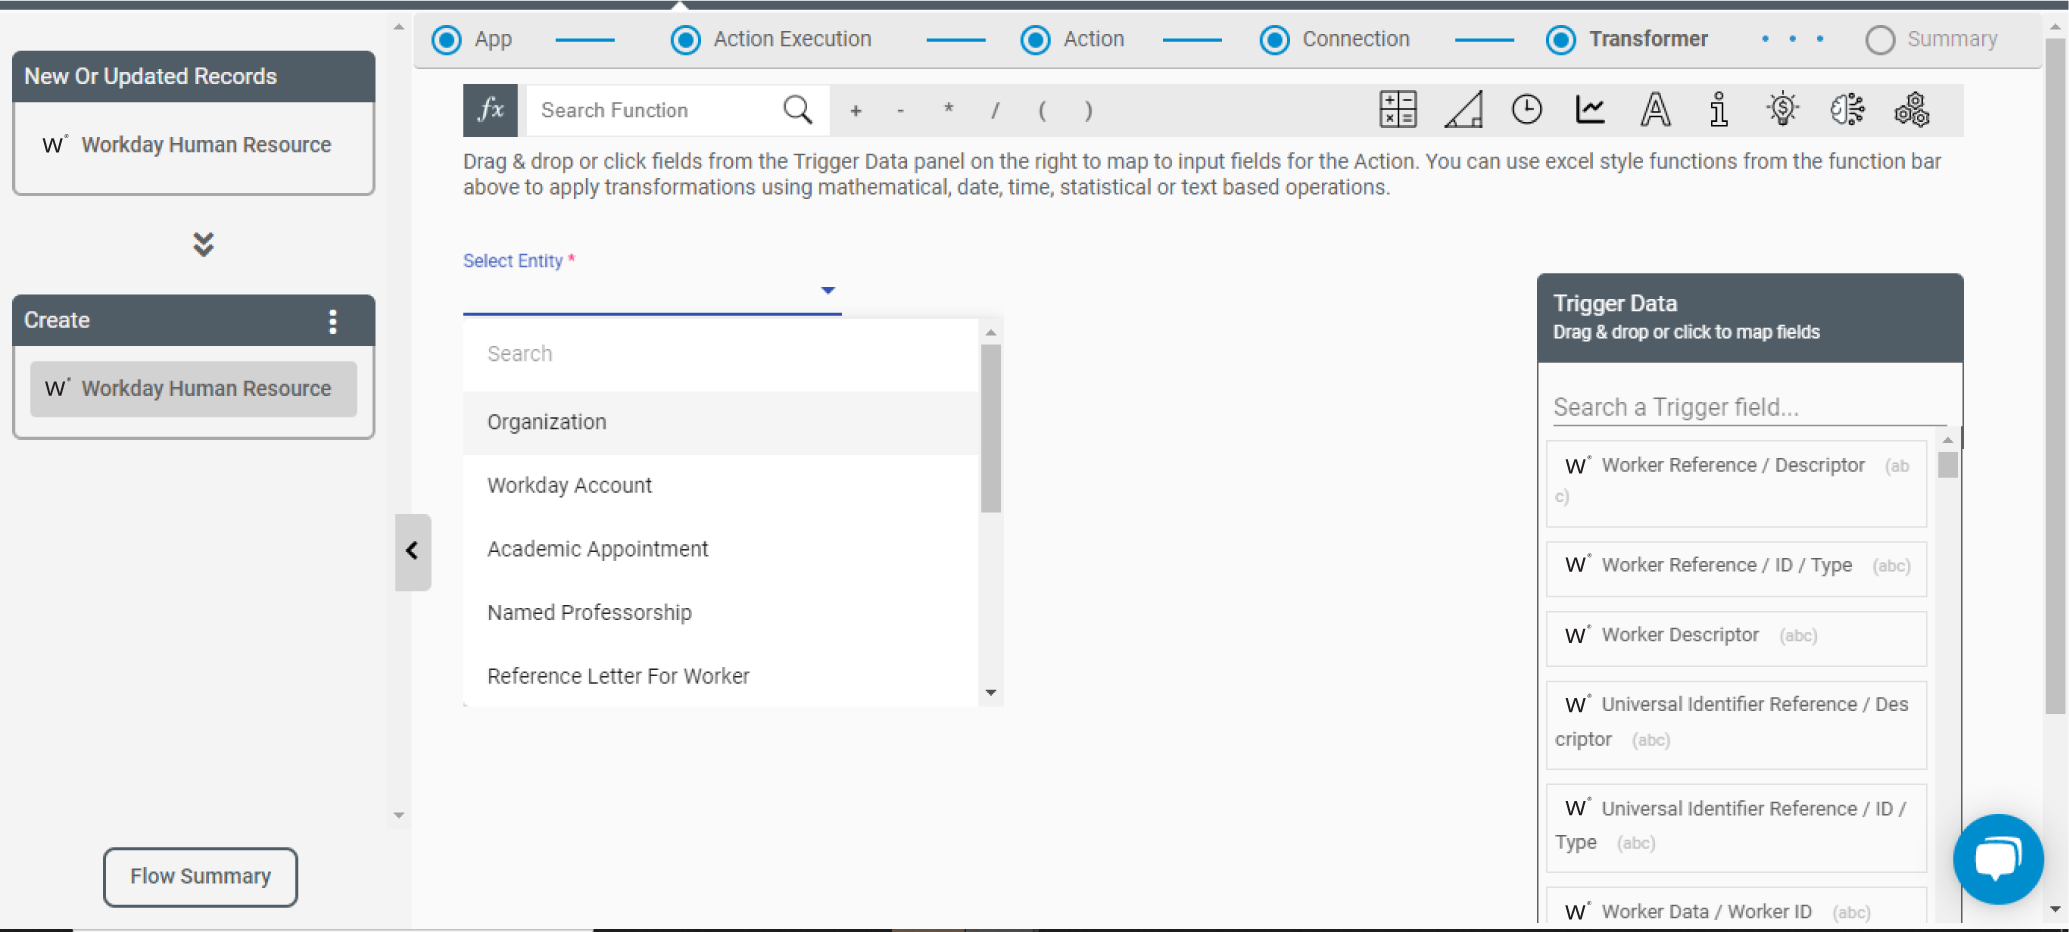
Task: Open the Create step three-dot menu
Action: 333,321
